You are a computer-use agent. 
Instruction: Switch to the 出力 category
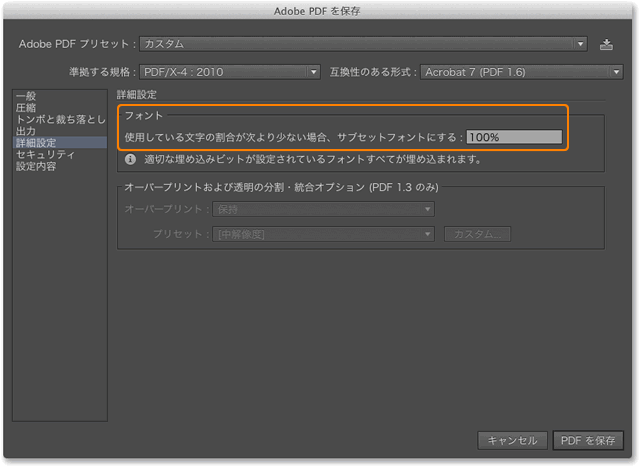click(x=25, y=131)
